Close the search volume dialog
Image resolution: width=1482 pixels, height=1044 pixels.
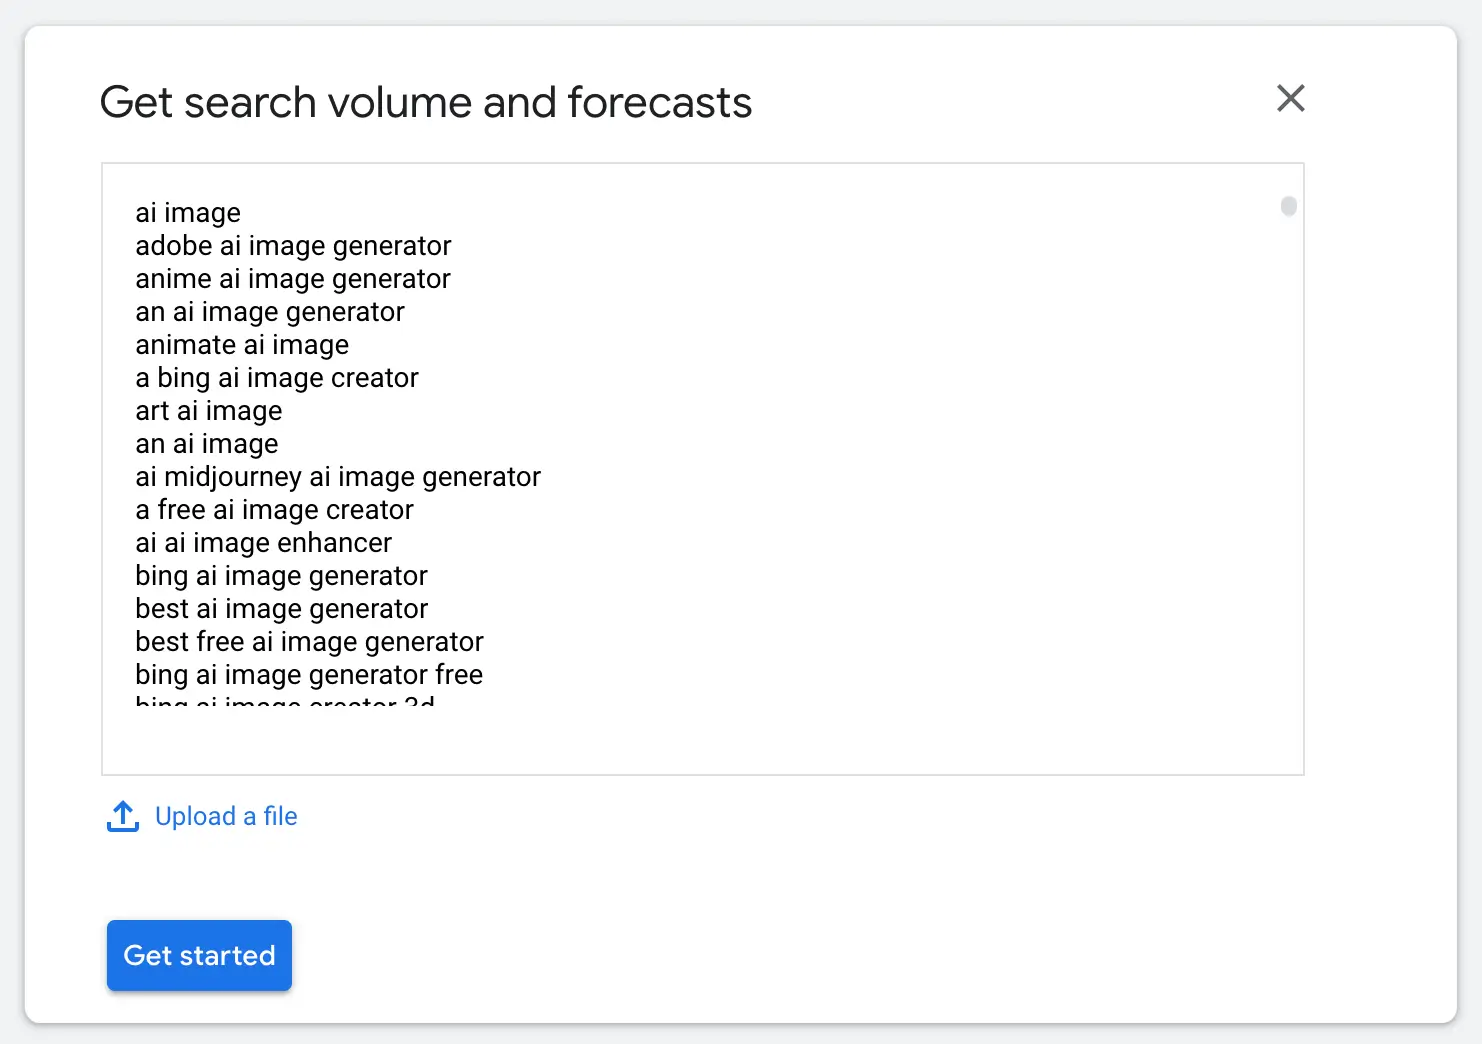(1291, 98)
